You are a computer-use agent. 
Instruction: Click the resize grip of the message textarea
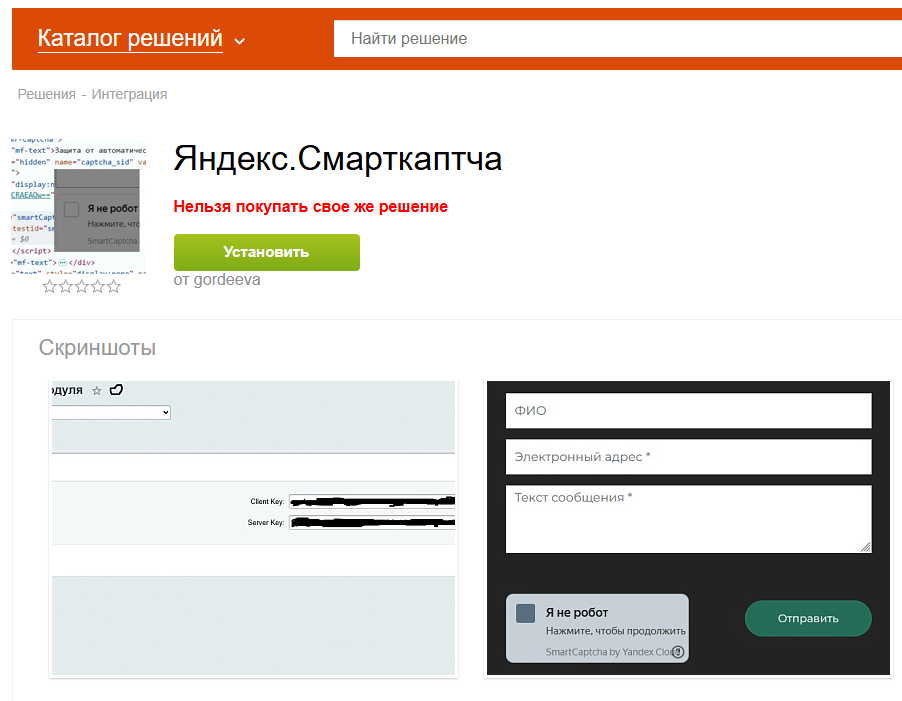[865, 546]
